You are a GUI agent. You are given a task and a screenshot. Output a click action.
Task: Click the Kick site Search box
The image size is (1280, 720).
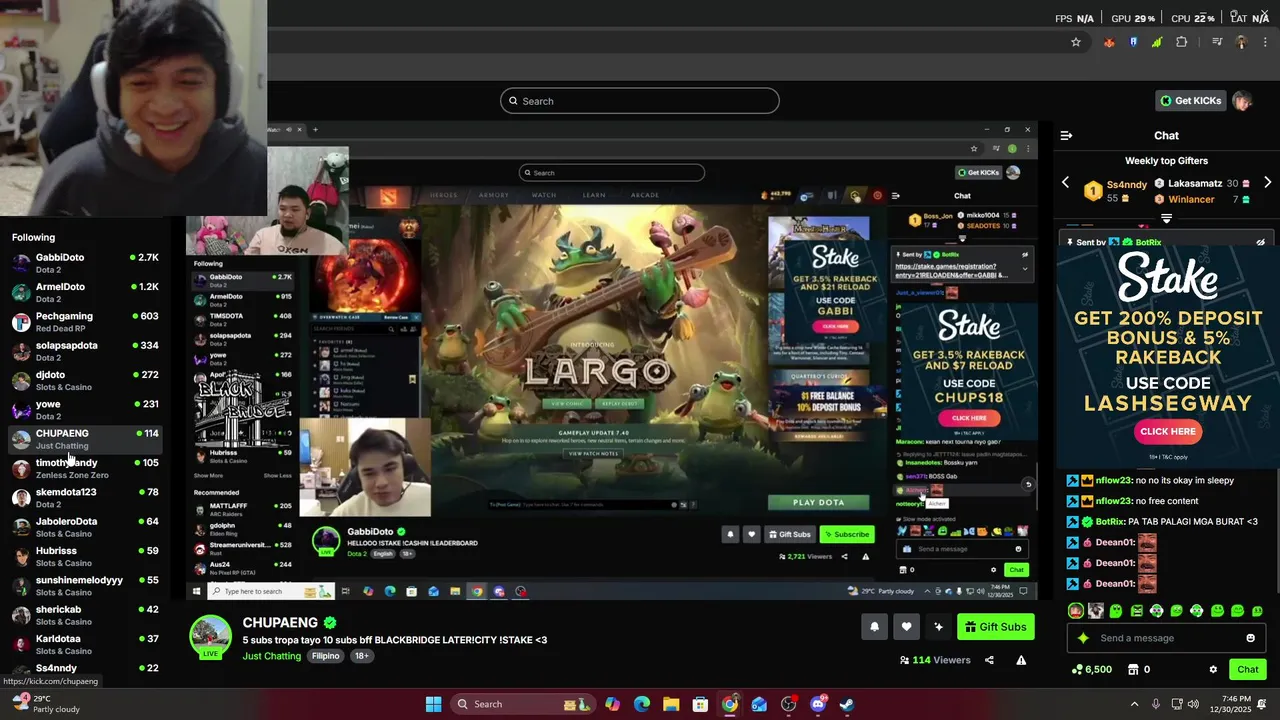tap(640, 101)
